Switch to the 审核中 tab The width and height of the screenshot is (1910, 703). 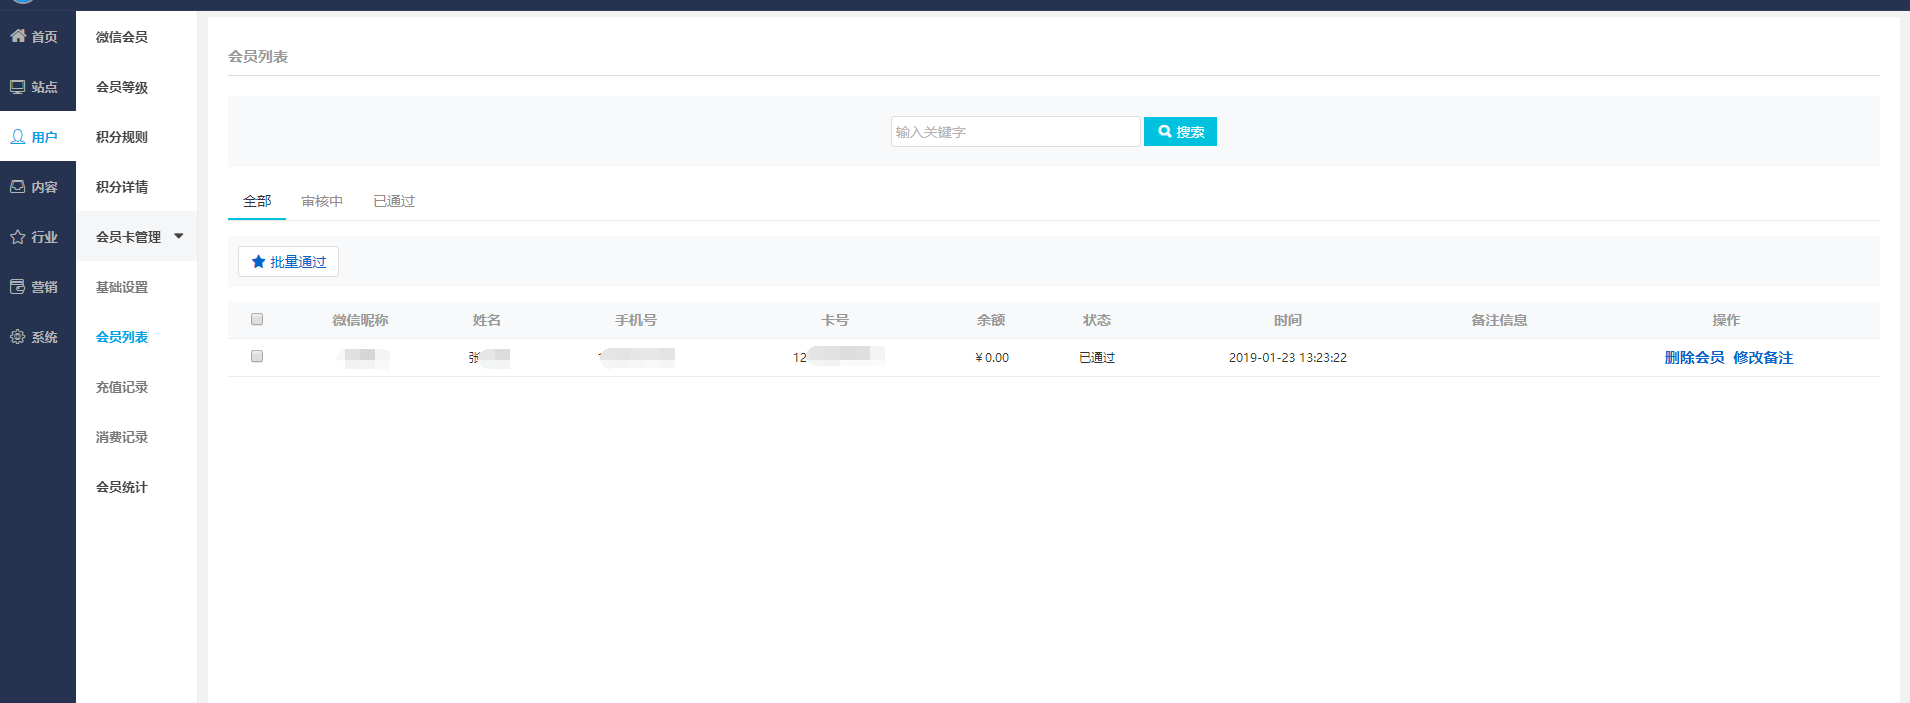click(322, 201)
